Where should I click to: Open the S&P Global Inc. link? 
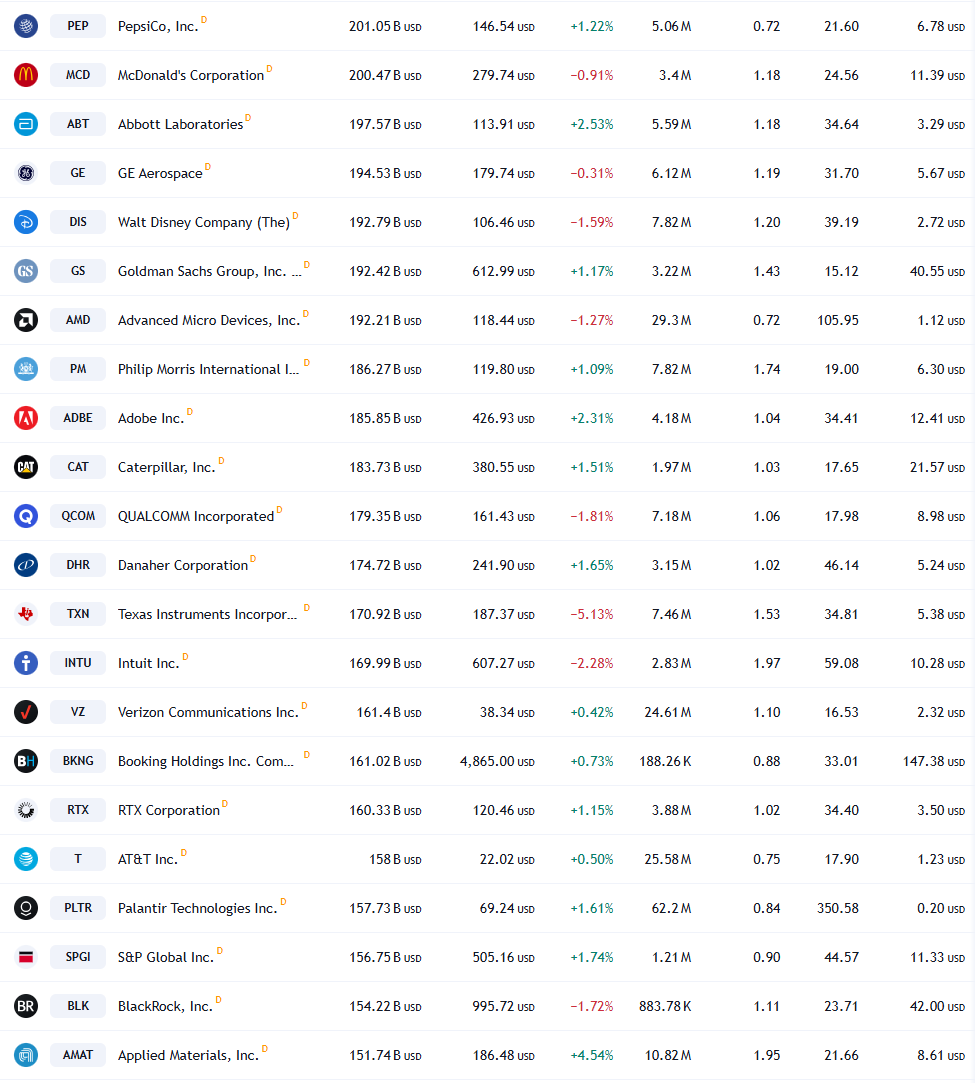coord(166,957)
